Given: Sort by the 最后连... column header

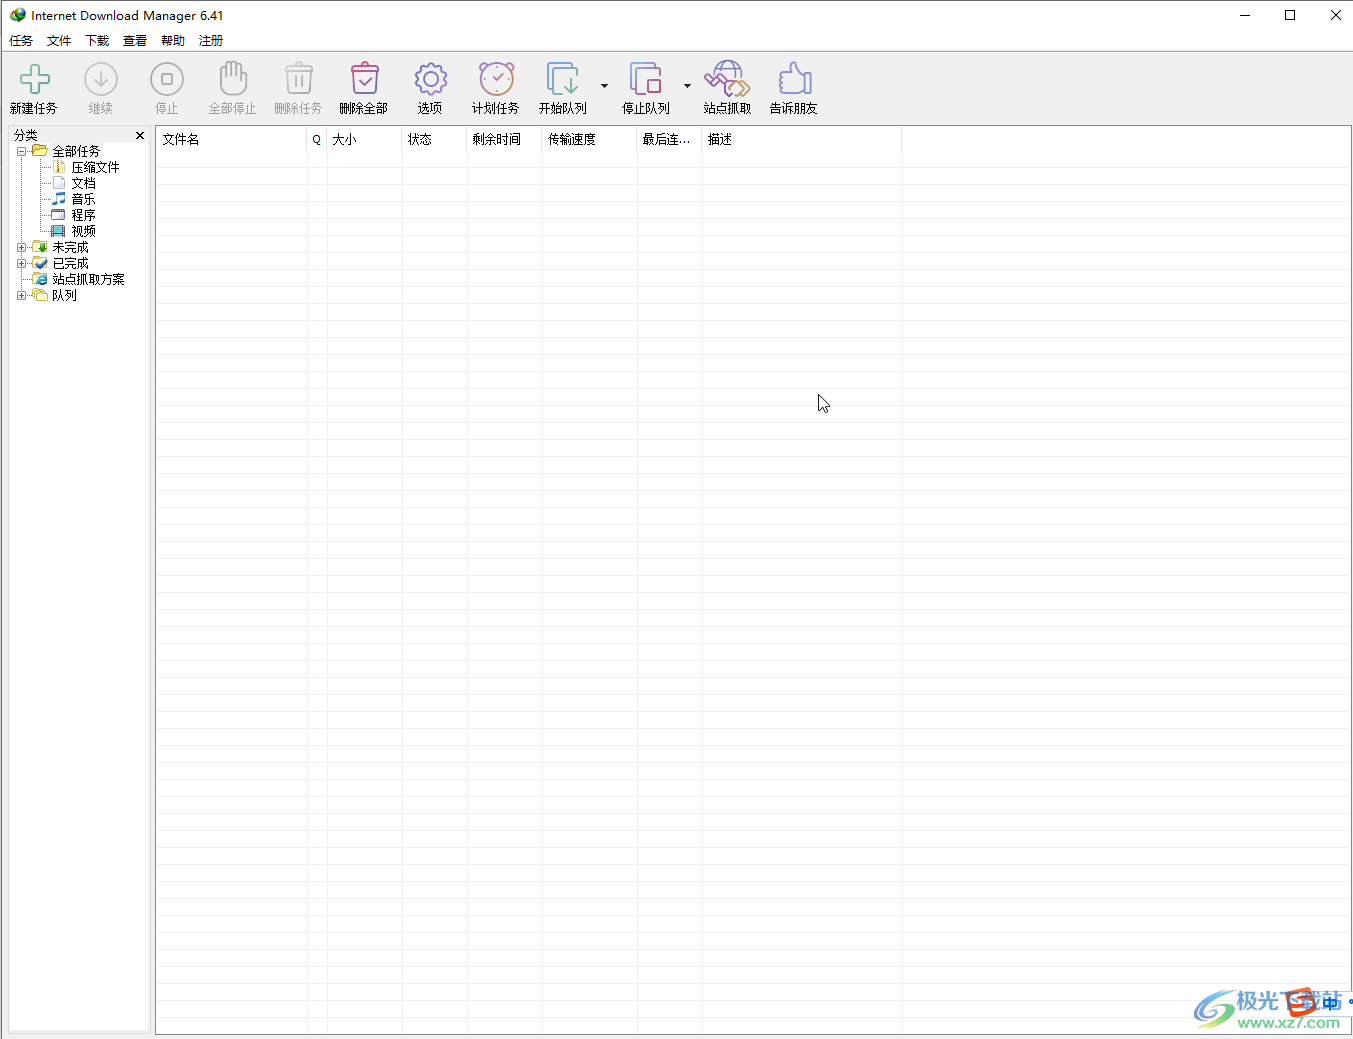Looking at the screenshot, I should click(669, 139).
